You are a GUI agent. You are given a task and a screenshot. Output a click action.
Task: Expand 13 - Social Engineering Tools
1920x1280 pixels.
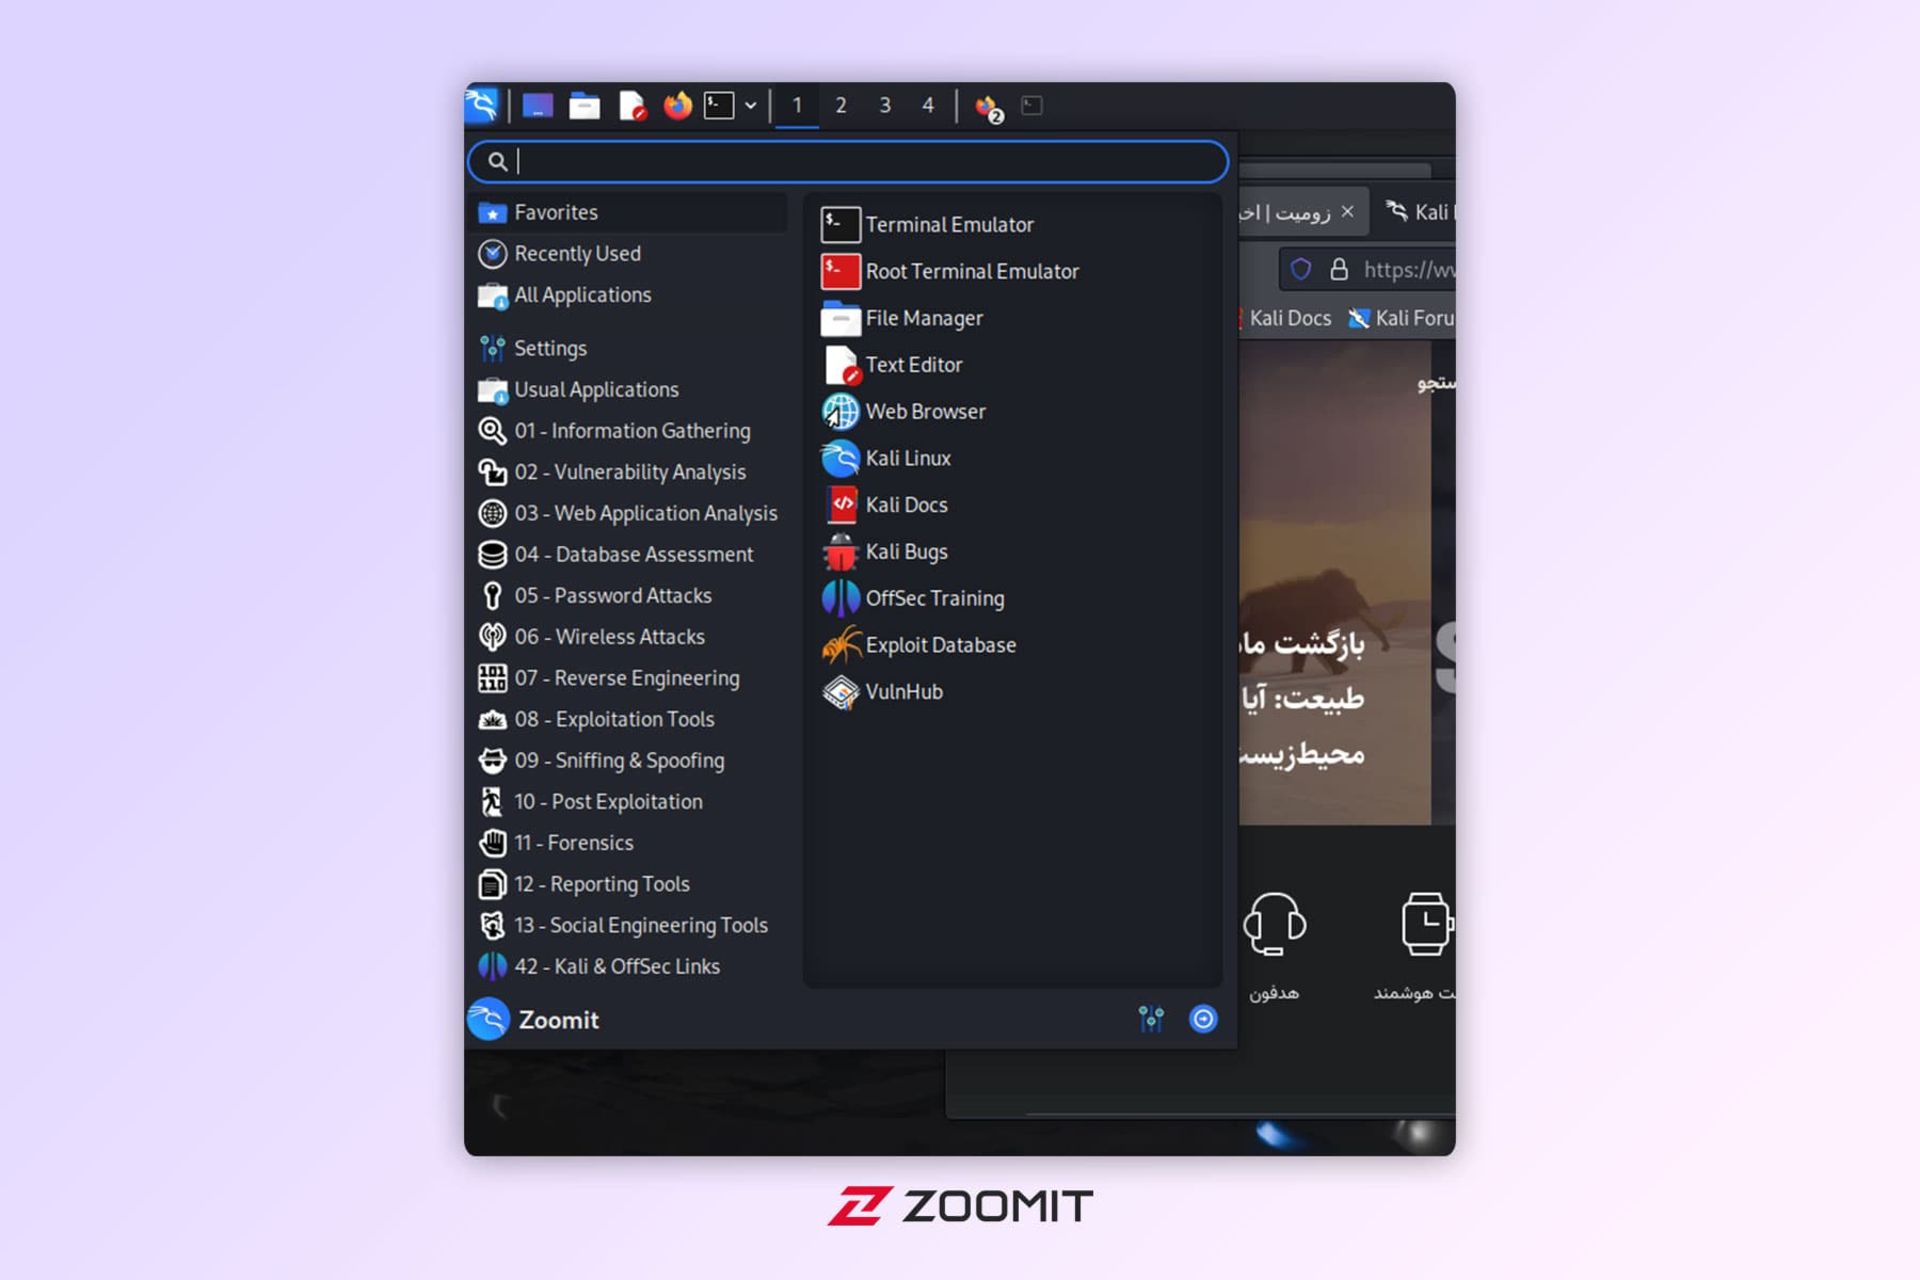click(x=640, y=924)
